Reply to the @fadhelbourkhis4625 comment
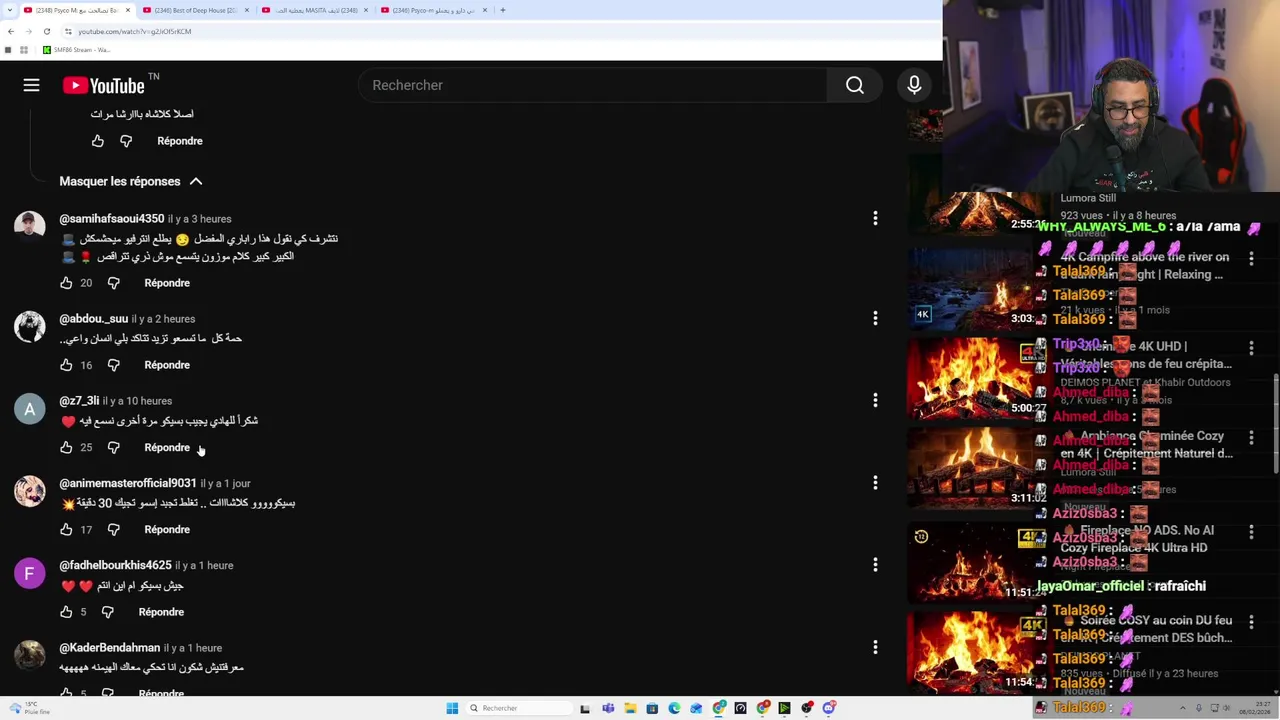 coord(161,611)
